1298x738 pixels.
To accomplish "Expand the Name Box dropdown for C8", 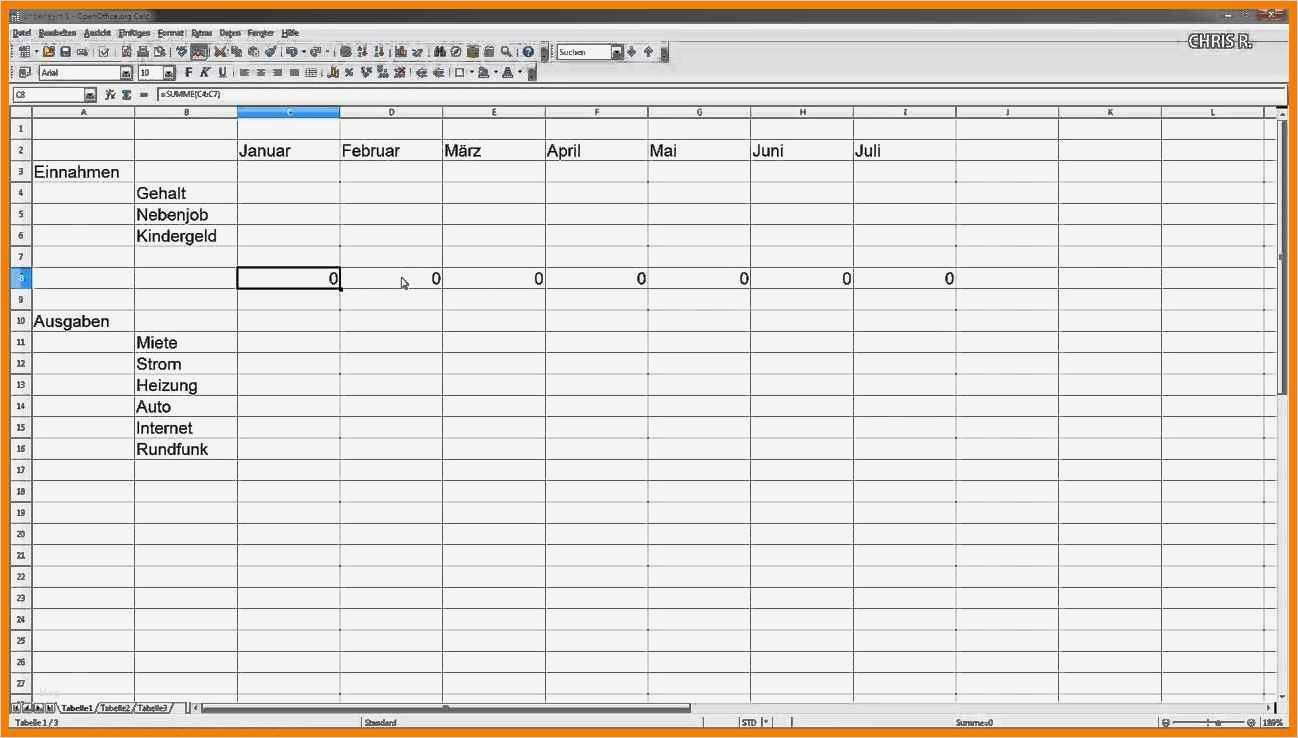I will [x=90, y=95].
